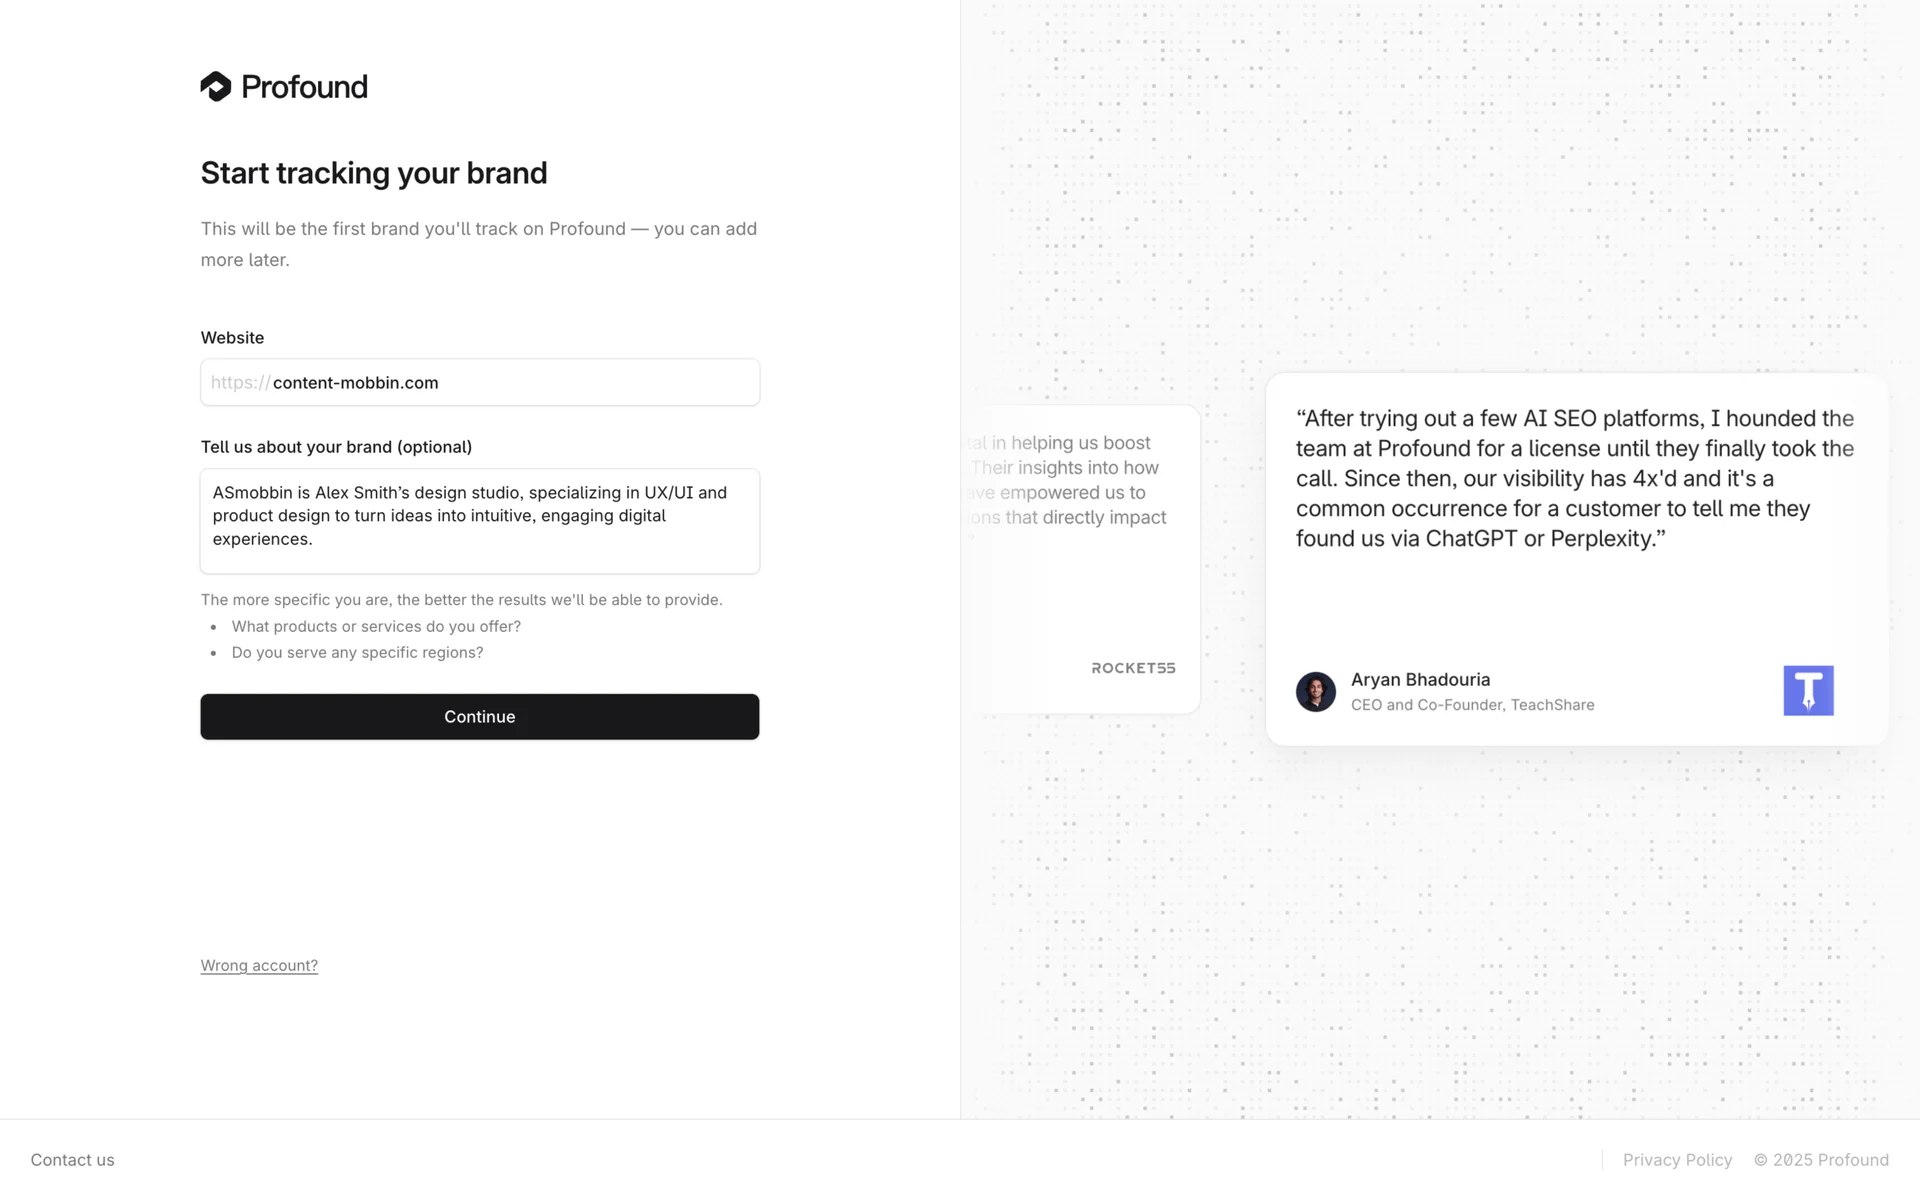The height and width of the screenshot is (1200, 1920).
Task: Click into the brand description text area
Action: point(480,521)
